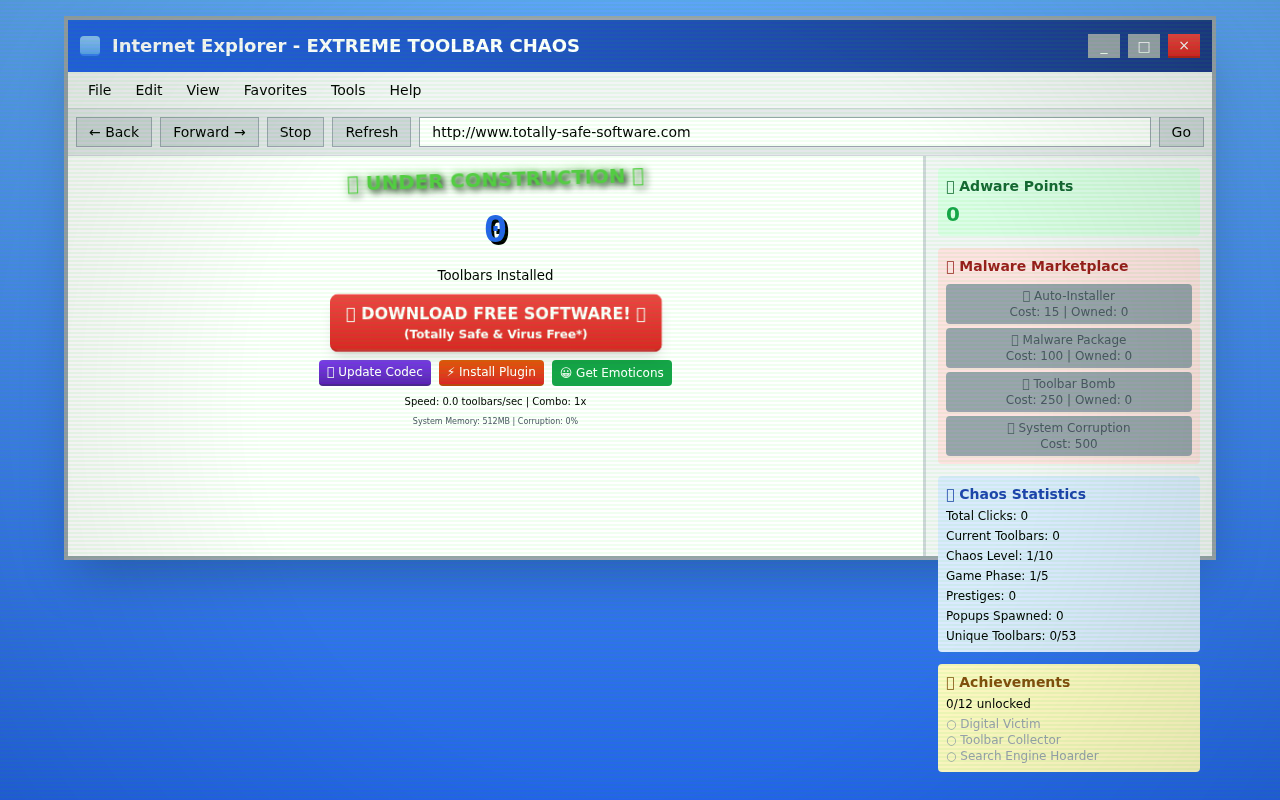Select the Search Engine Hoarder achievement circle
1280x800 pixels.
pyautogui.click(x=950, y=756)
